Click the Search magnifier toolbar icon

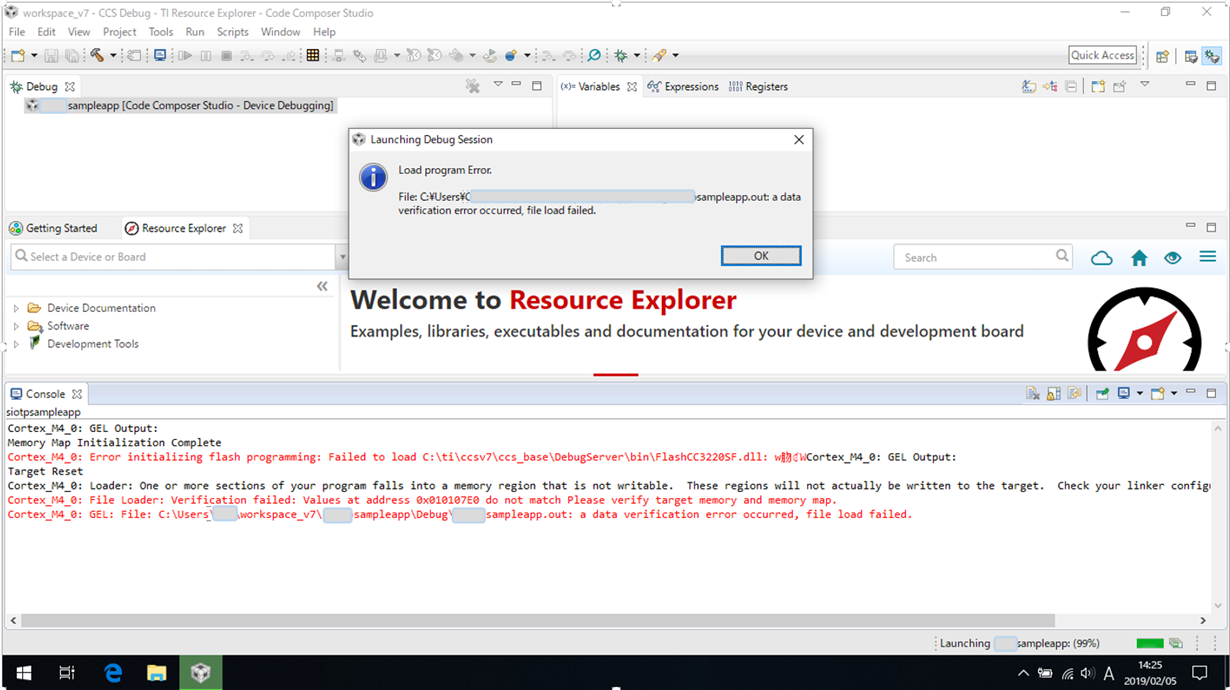[x=594, y=55]
